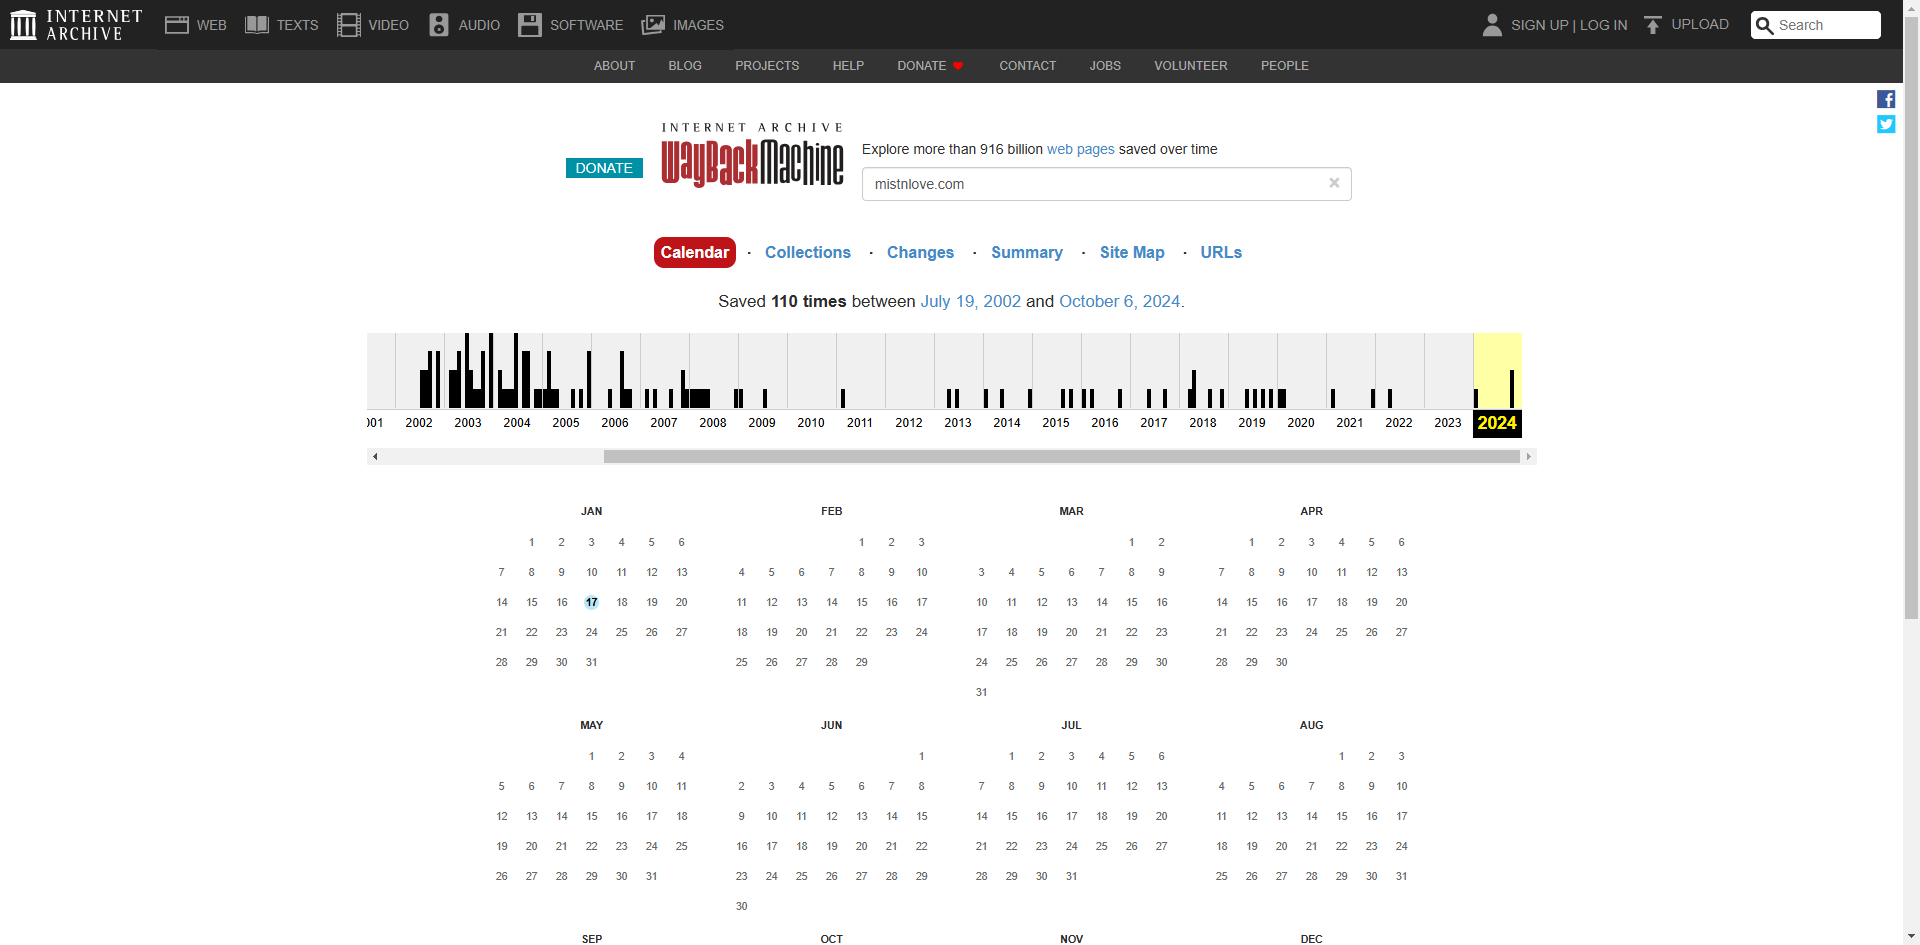Click the LOG IN link
This screenshot has height=945, width=1920.
pyautogui.click(x=1603, y=25)
